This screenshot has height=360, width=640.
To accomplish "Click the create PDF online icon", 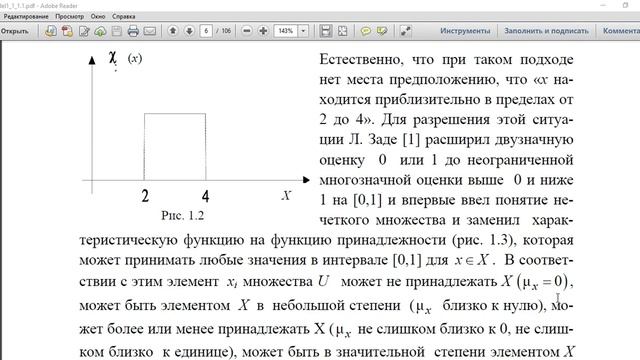I will (51, 31).
